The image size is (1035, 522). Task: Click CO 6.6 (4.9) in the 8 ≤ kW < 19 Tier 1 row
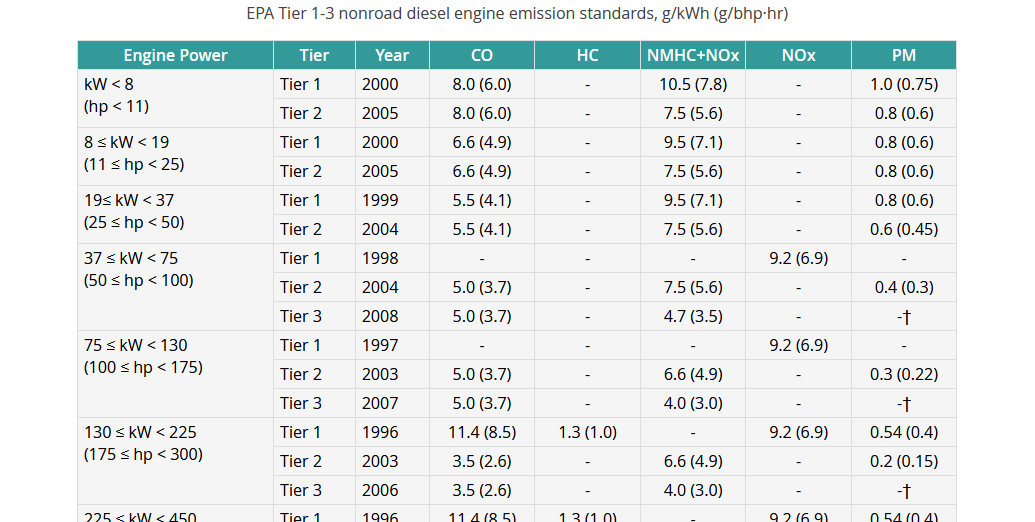482,143
